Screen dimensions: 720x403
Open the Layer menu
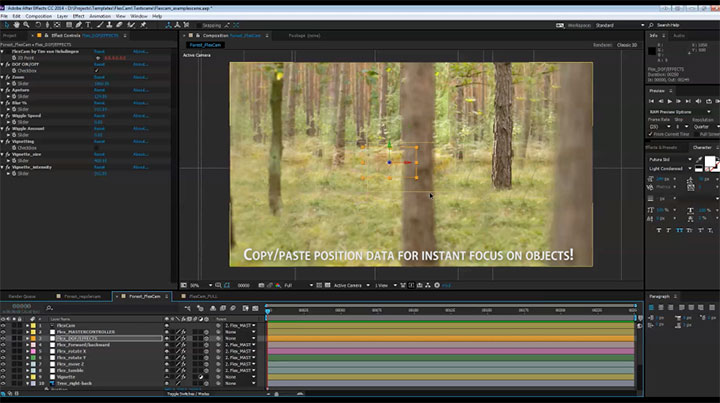62,16
